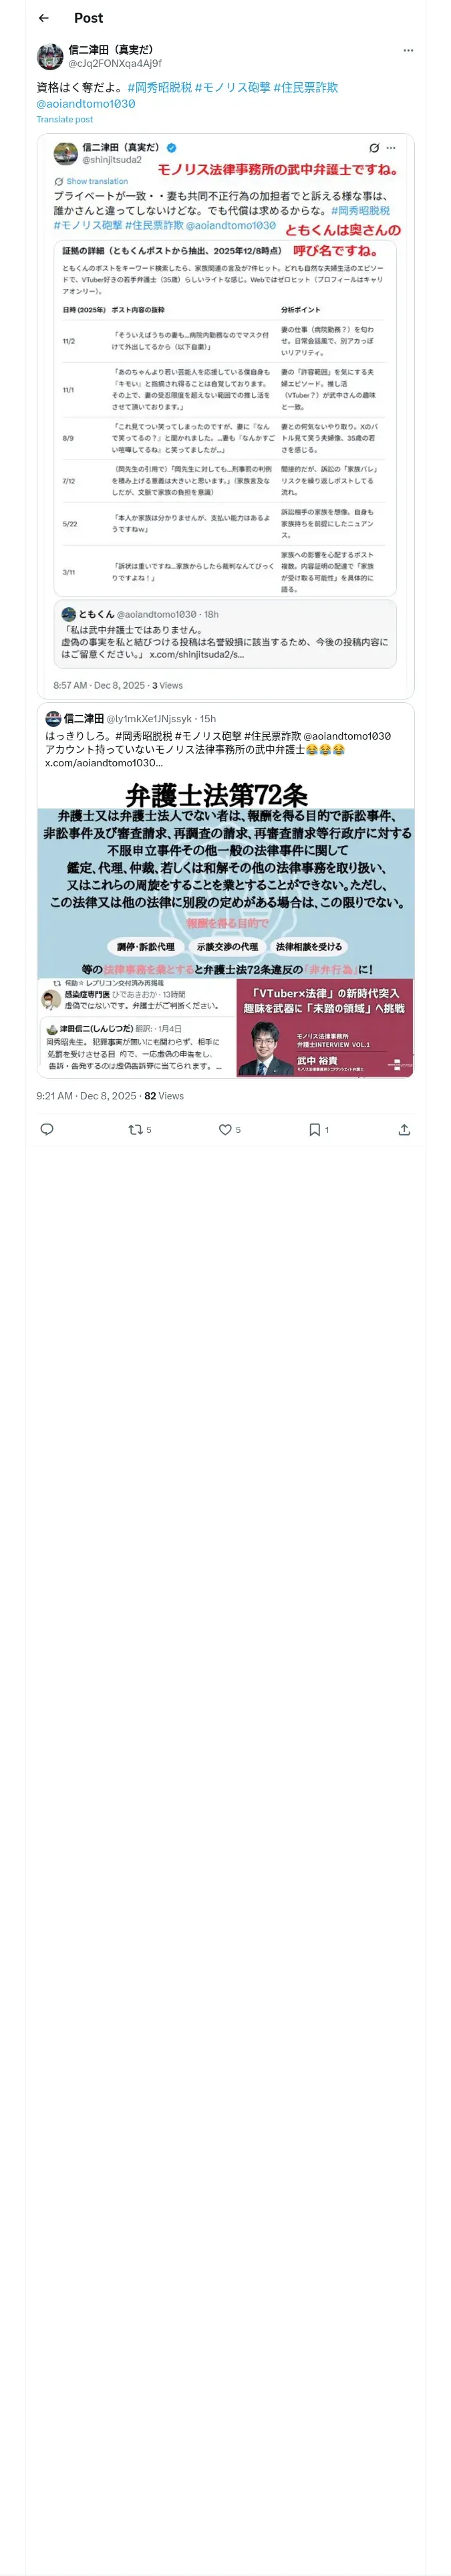The image size is (451, 2576).
Task: Open the #岡秀昭脱税 hashtag
Action: (160, 88)
